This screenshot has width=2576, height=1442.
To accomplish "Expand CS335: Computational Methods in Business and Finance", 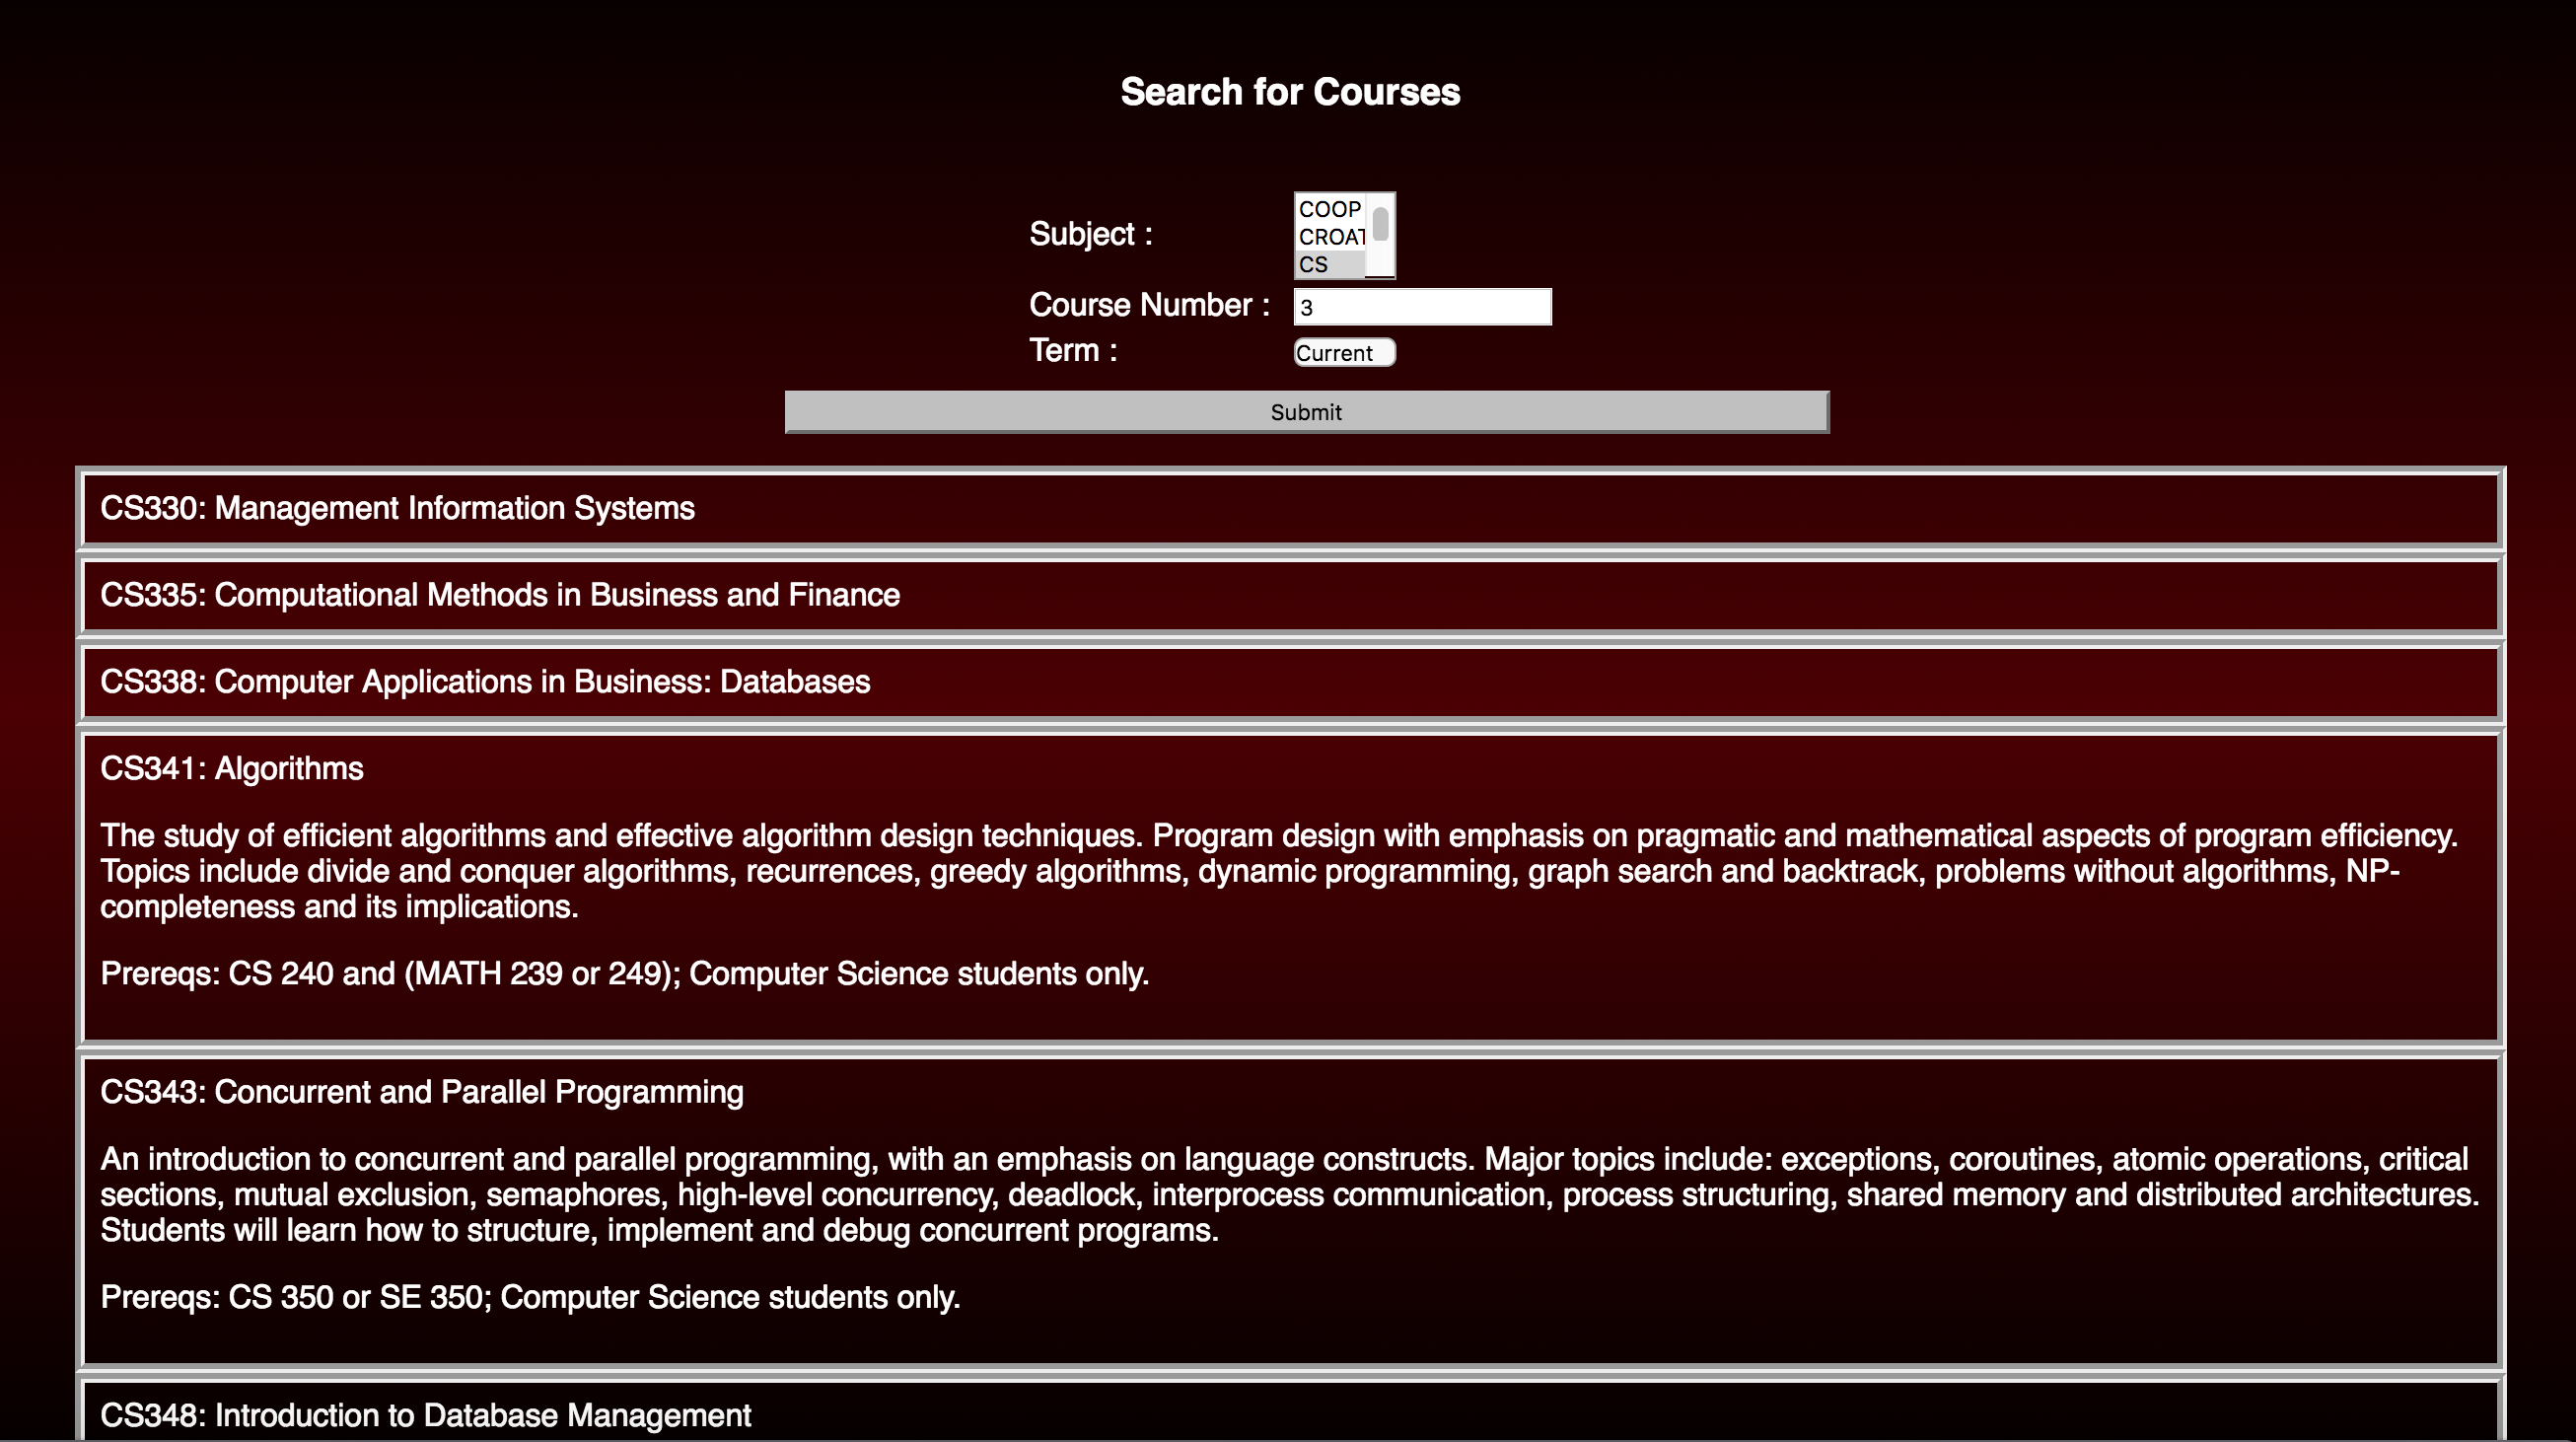I will click(1290, 595).
